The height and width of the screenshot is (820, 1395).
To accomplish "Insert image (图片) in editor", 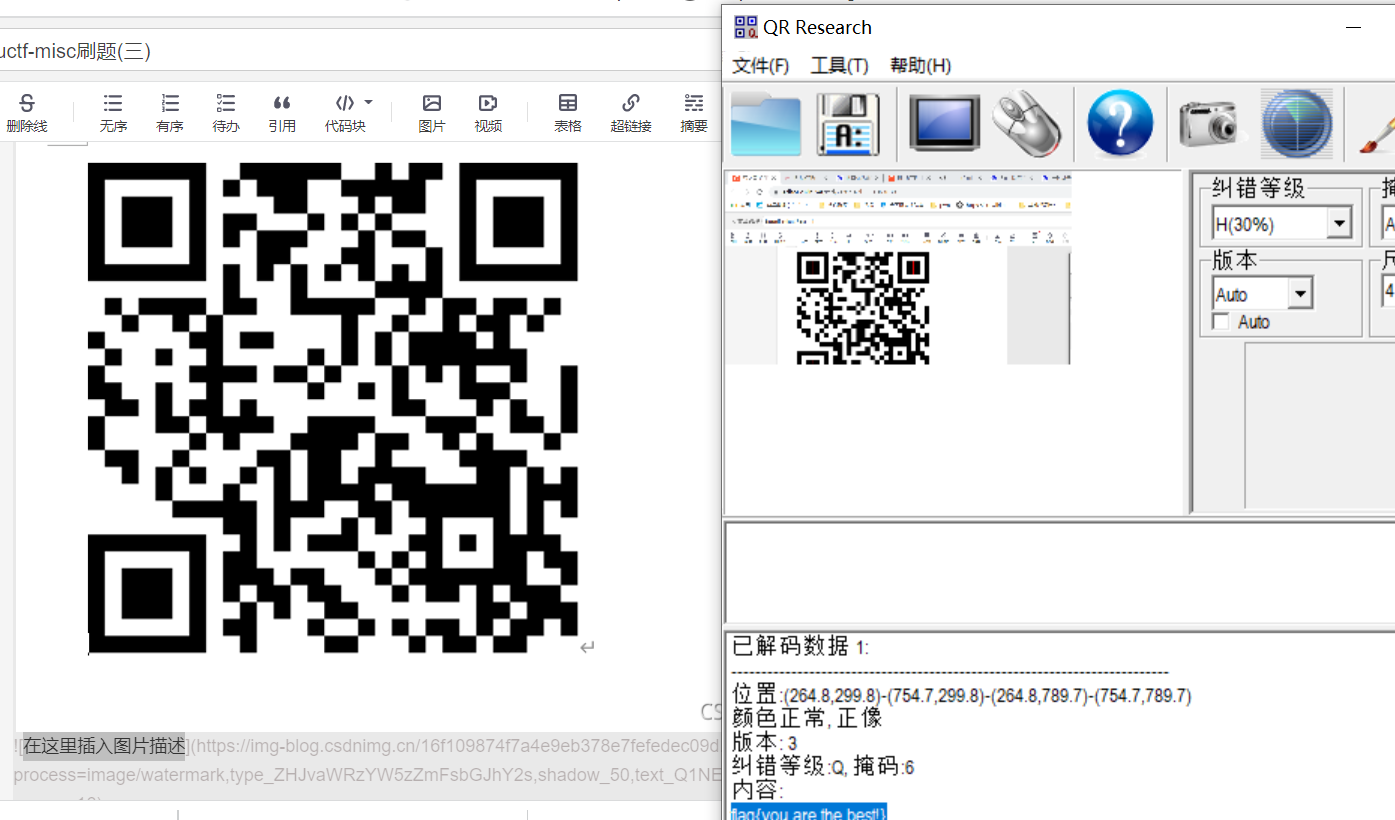I will [432, 112].
